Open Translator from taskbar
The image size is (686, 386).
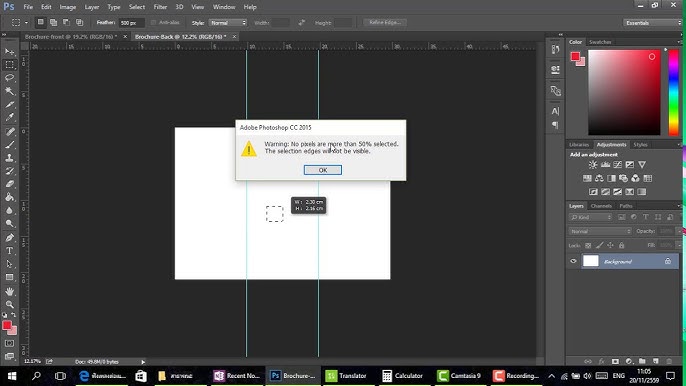(x=347, y=375)
